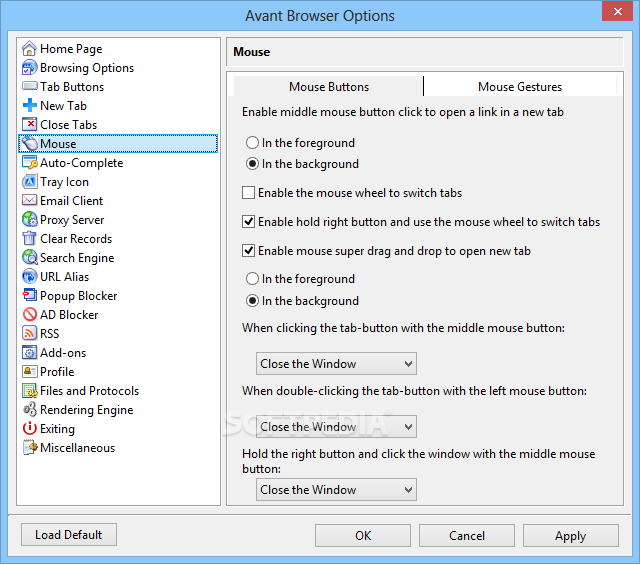Click the Close Tabs red X icon
Viewport: 640px width, 564px height.
29,124
